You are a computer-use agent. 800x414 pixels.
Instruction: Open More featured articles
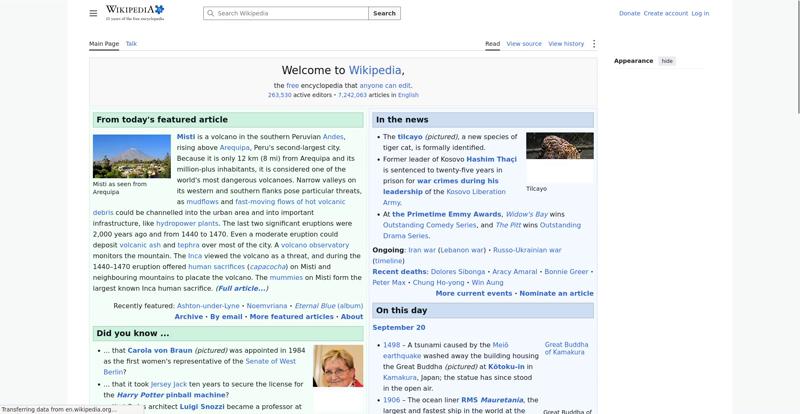pyautogui.click(x=291, y=316)
